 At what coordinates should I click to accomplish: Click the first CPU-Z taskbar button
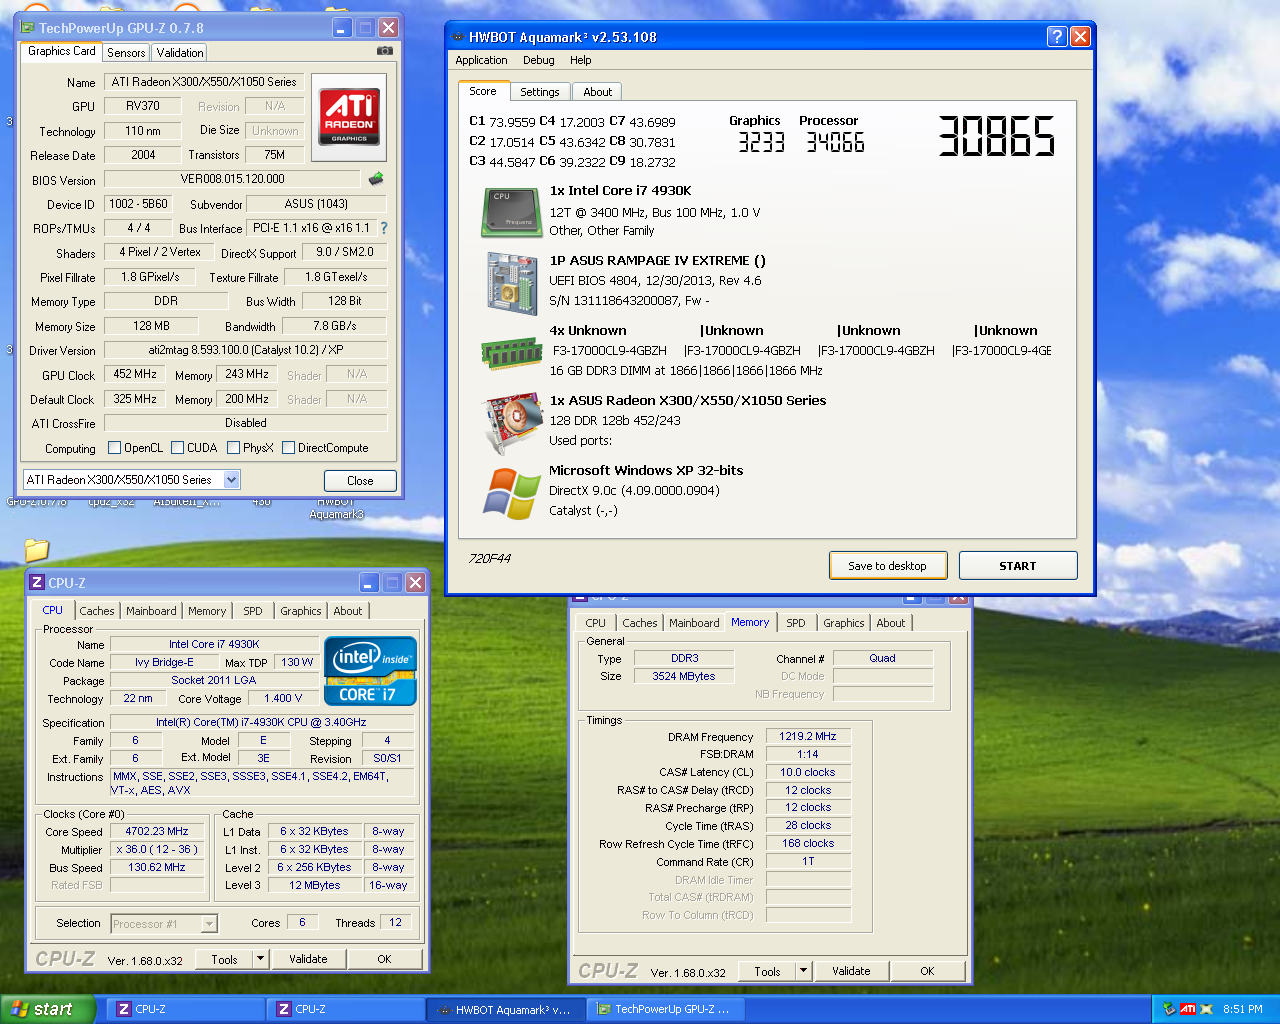tap(186, 1009)
